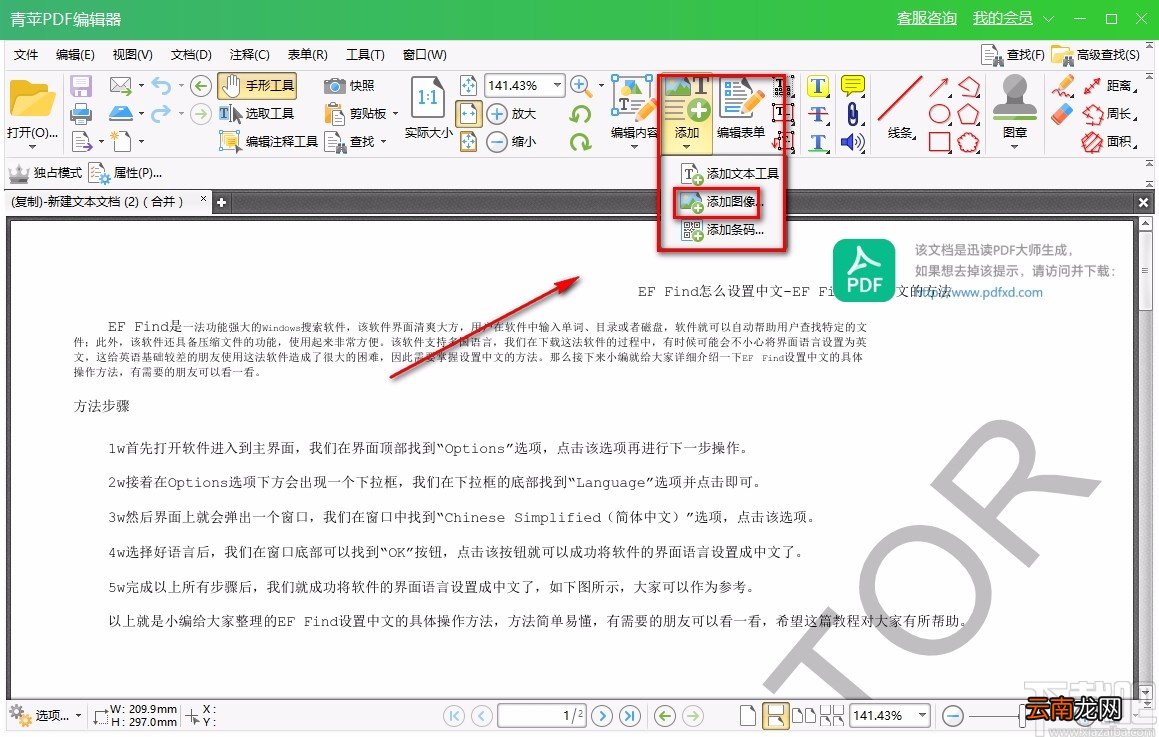1159x737 pixels.
Task: Close the (复制)-新建文本文档 tab
Action: [x=203, y=199]
